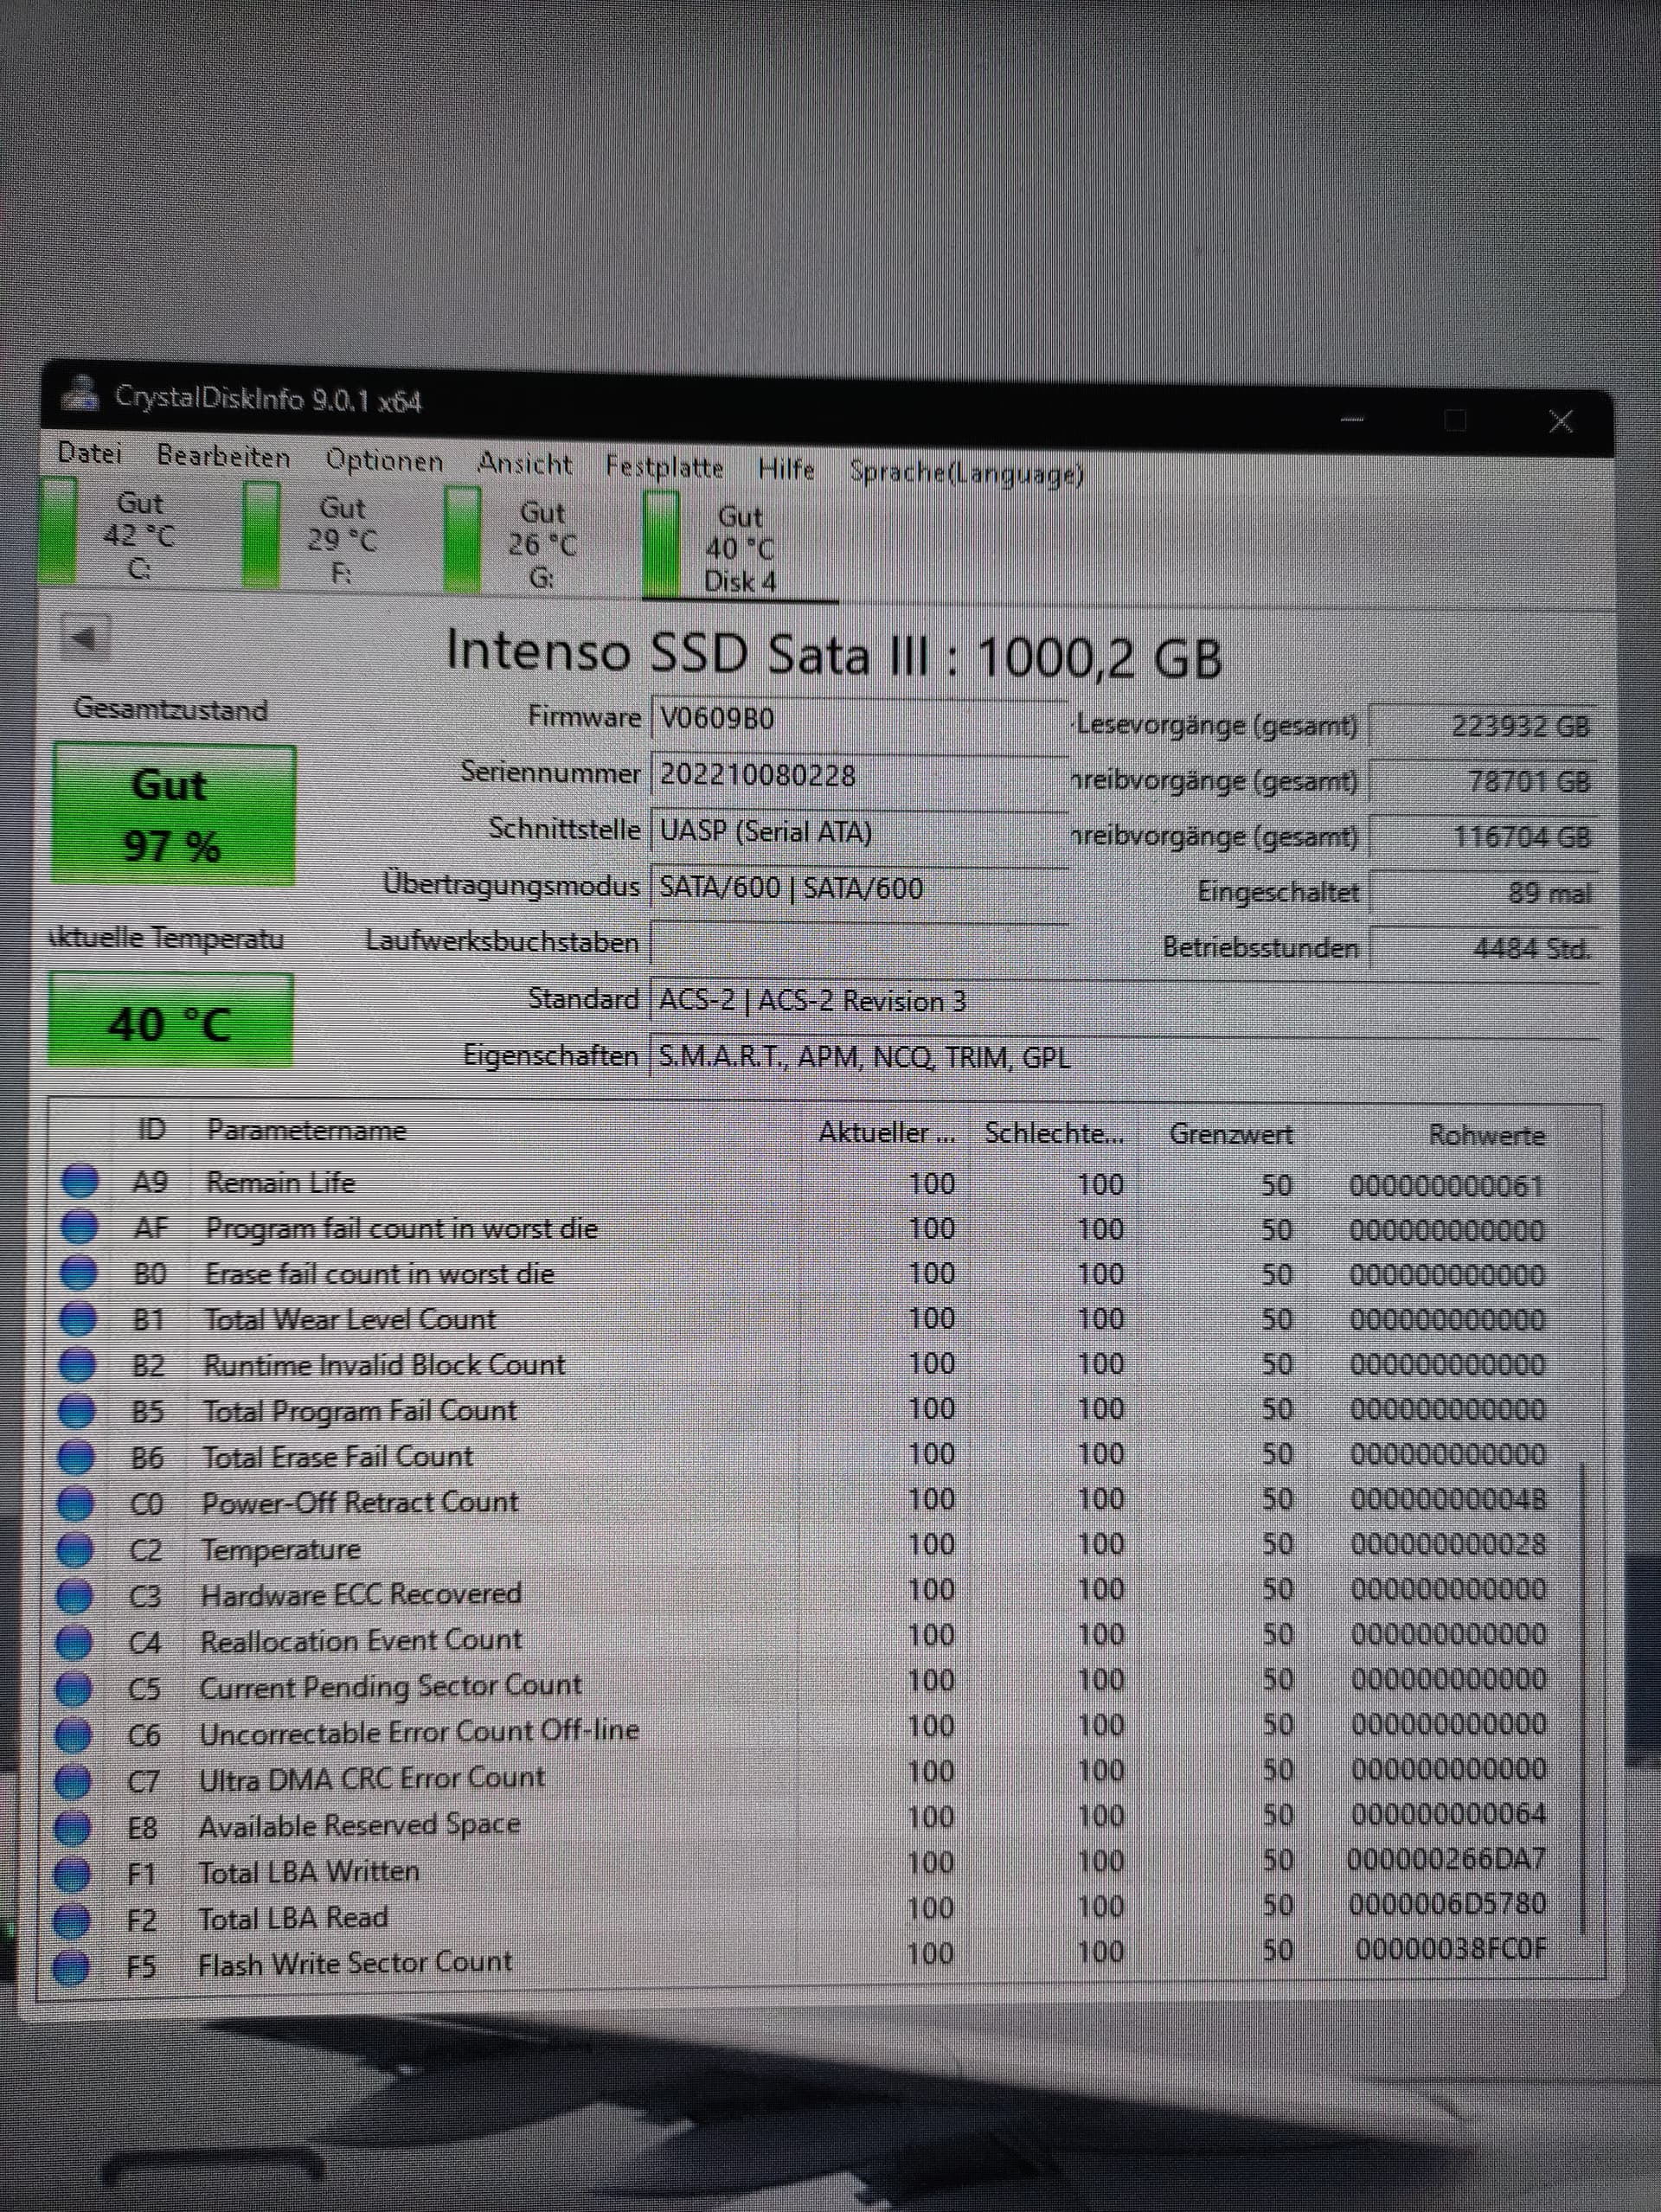Click the status icon for Power-Off Retract Count

click(75, 1503)
